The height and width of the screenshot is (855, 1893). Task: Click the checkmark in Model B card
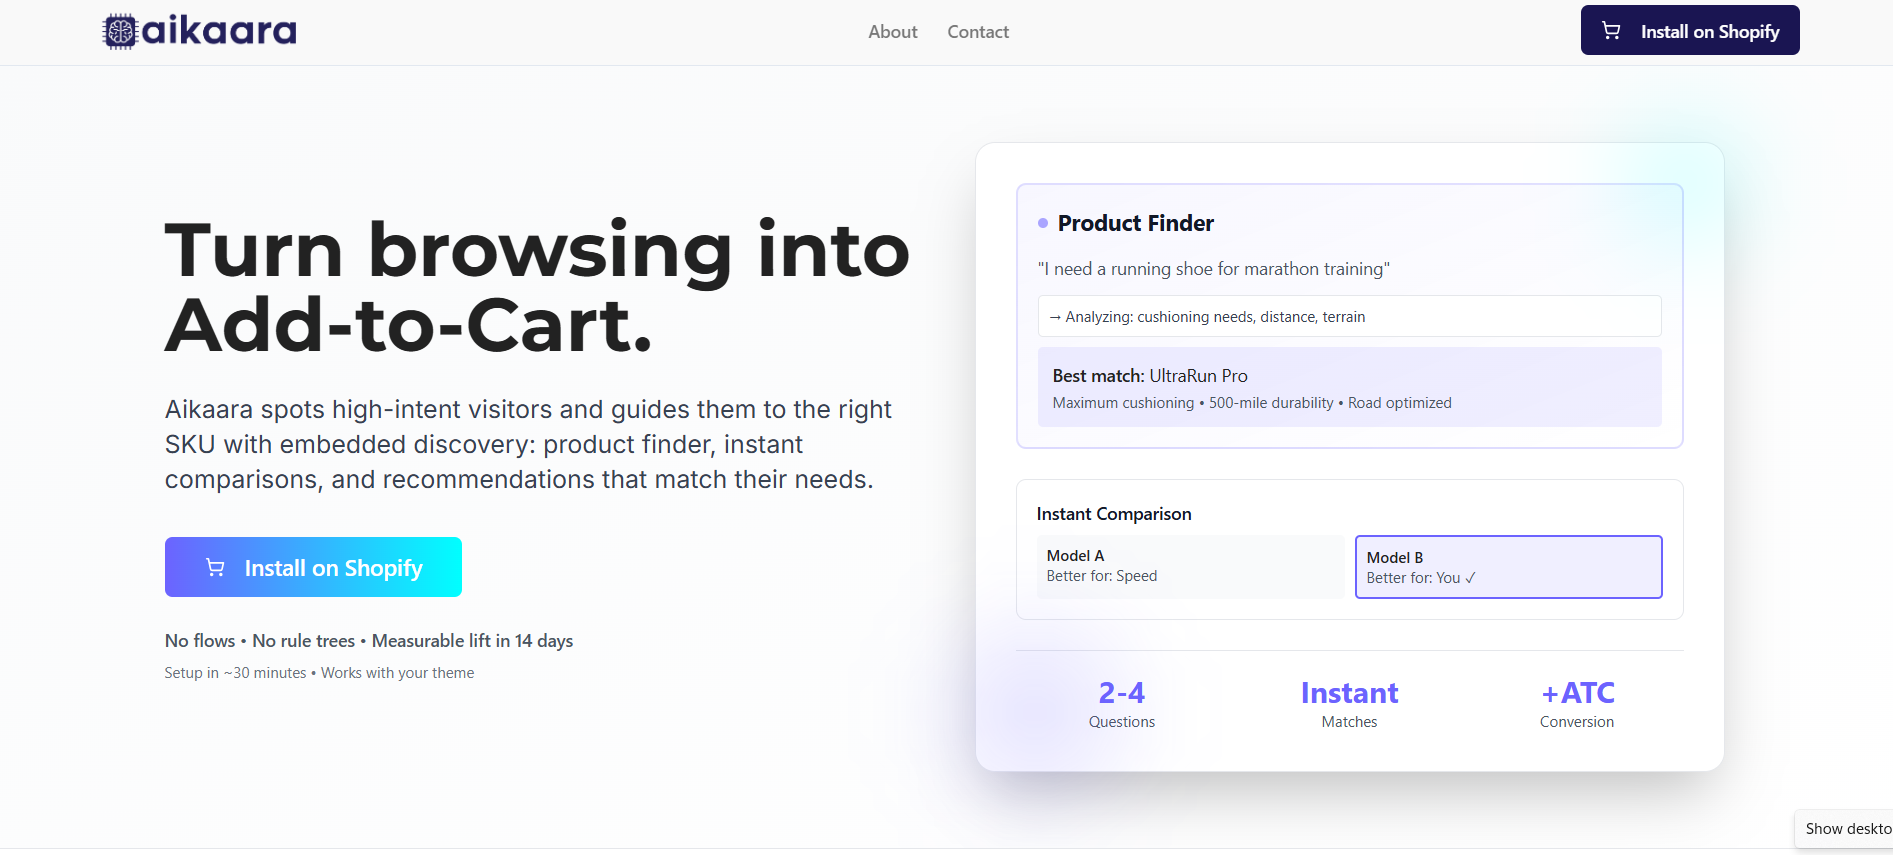pos(1470,578)
